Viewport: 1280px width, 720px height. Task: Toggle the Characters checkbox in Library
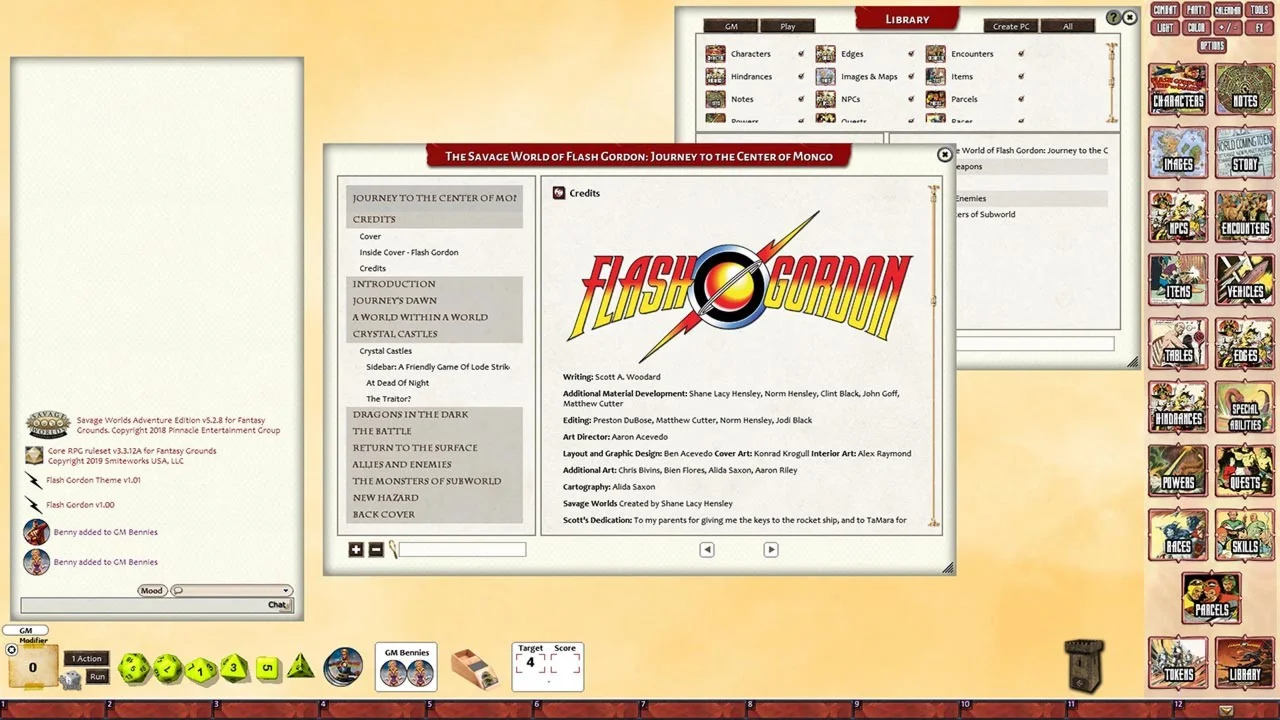(x=801, y=54)
